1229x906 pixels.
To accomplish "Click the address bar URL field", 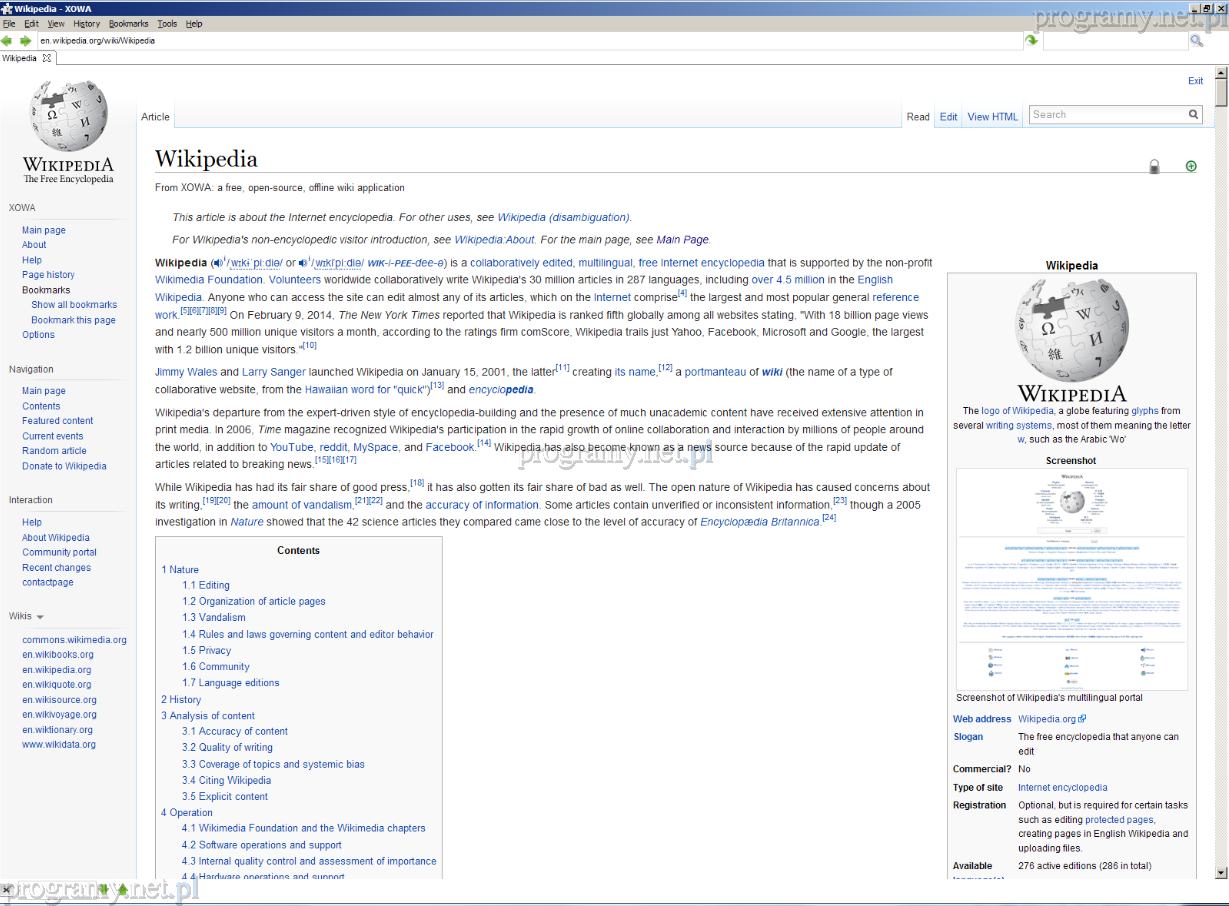I will [500, 41].
